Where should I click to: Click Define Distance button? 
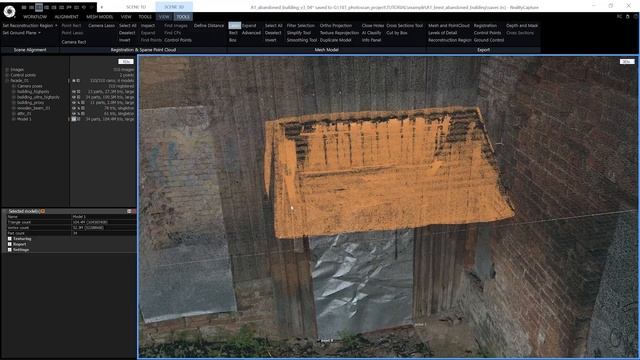click(x=209, y=25)
